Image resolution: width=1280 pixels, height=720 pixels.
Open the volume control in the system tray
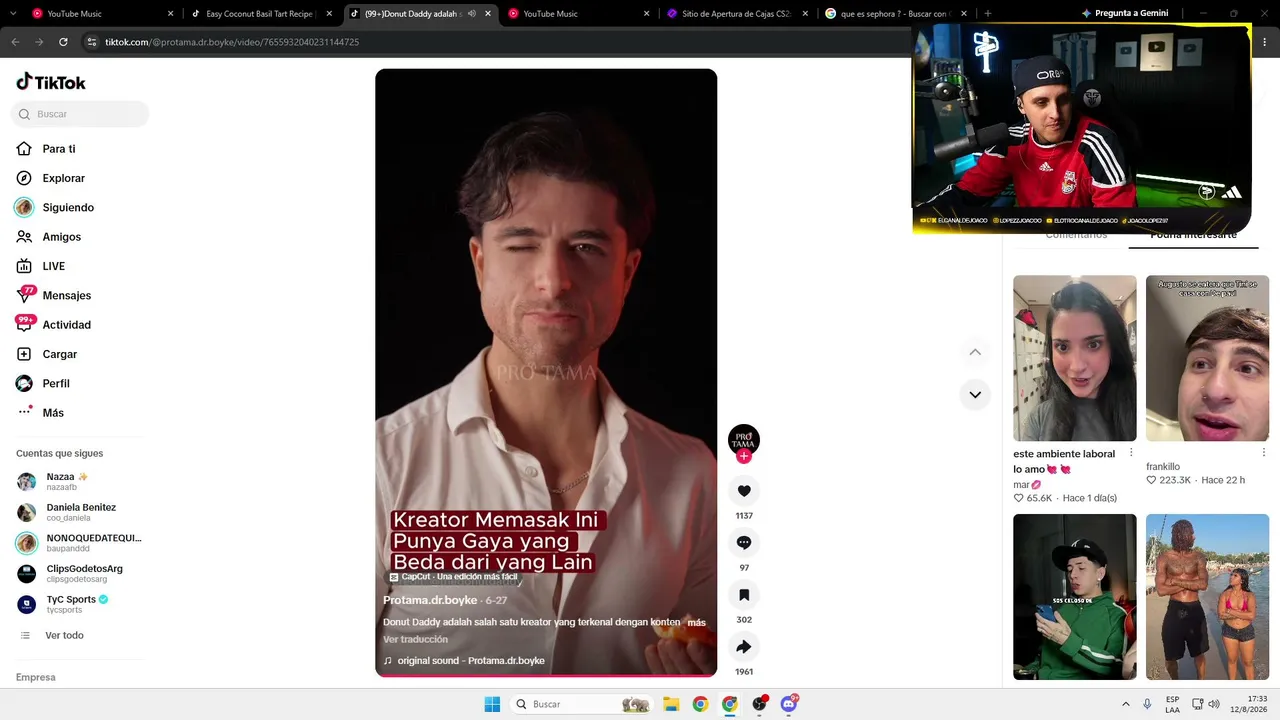[1214, 704]
